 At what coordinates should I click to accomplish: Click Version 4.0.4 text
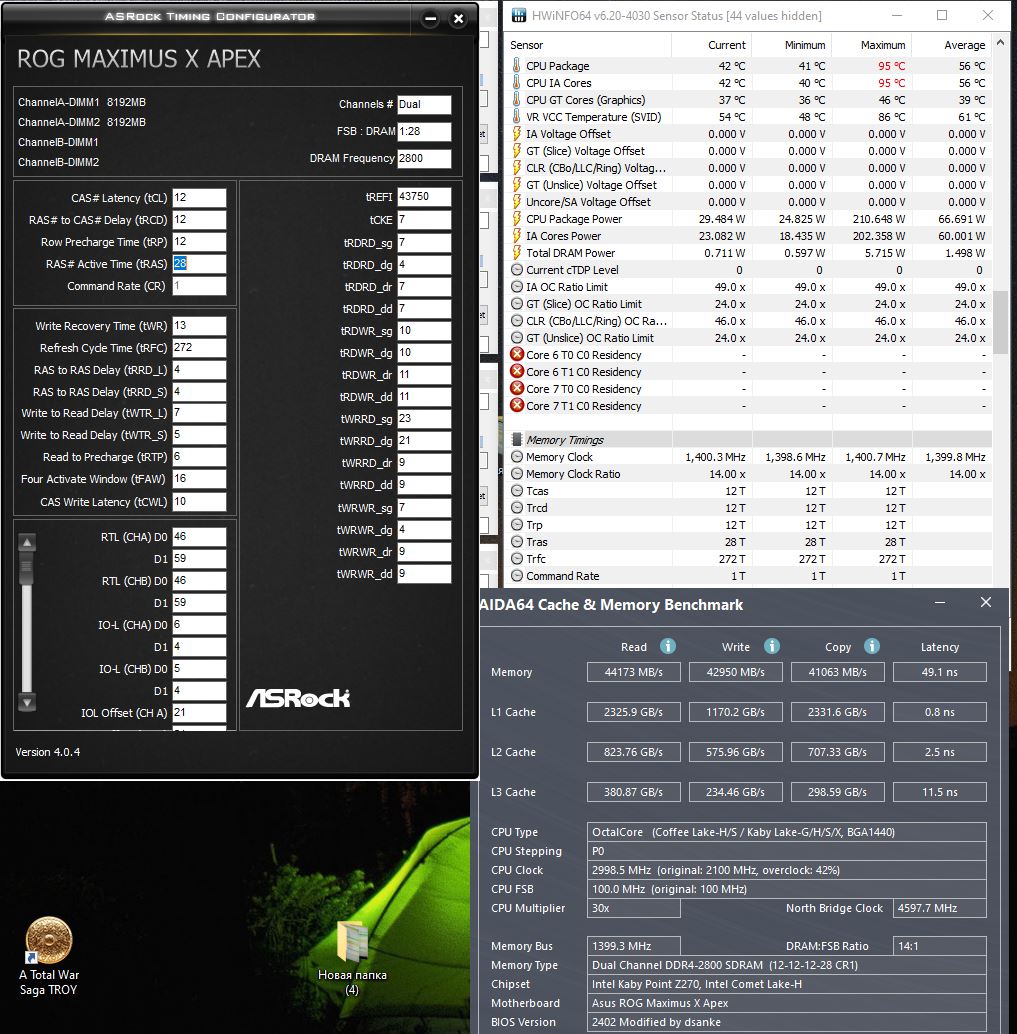pyautogui.click(x=47, y=752)
